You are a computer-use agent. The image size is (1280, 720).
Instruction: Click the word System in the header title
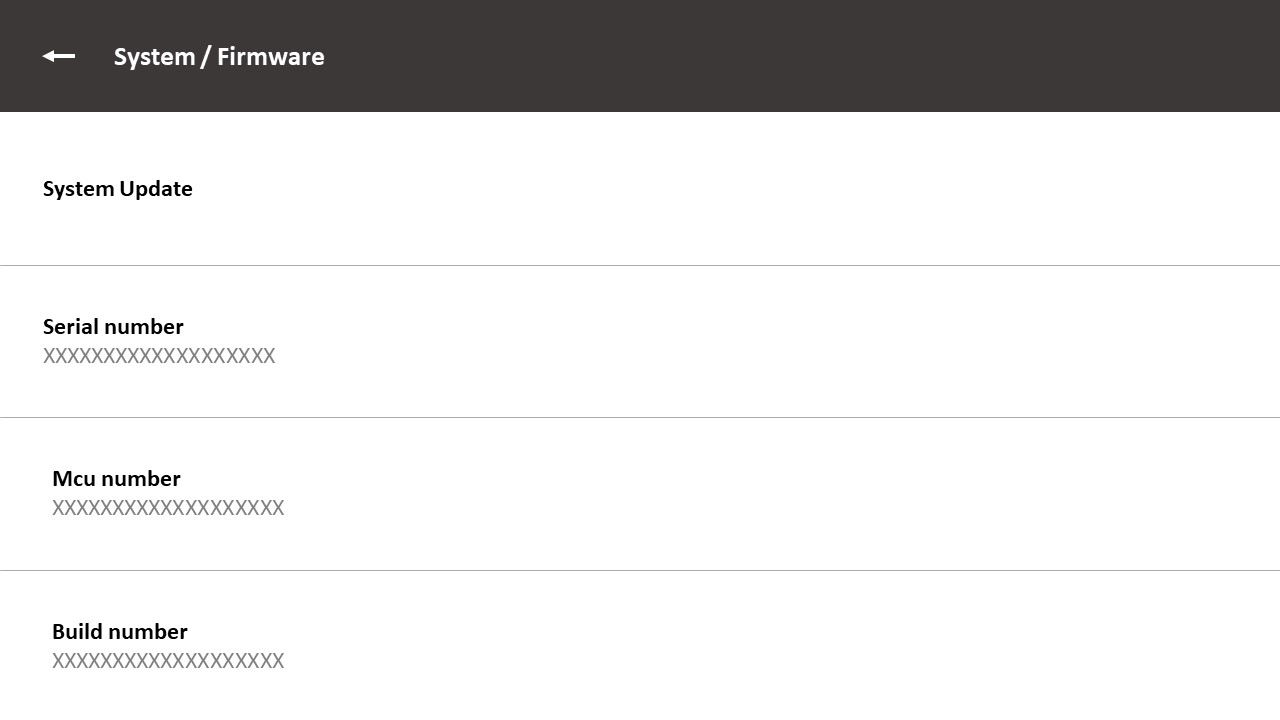click(x=155, y=57)
